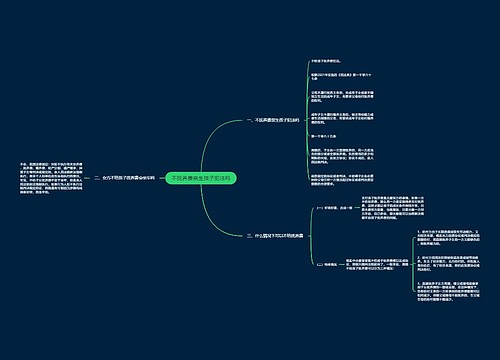Select third leaf about parents' support duty

pos(342,96)
